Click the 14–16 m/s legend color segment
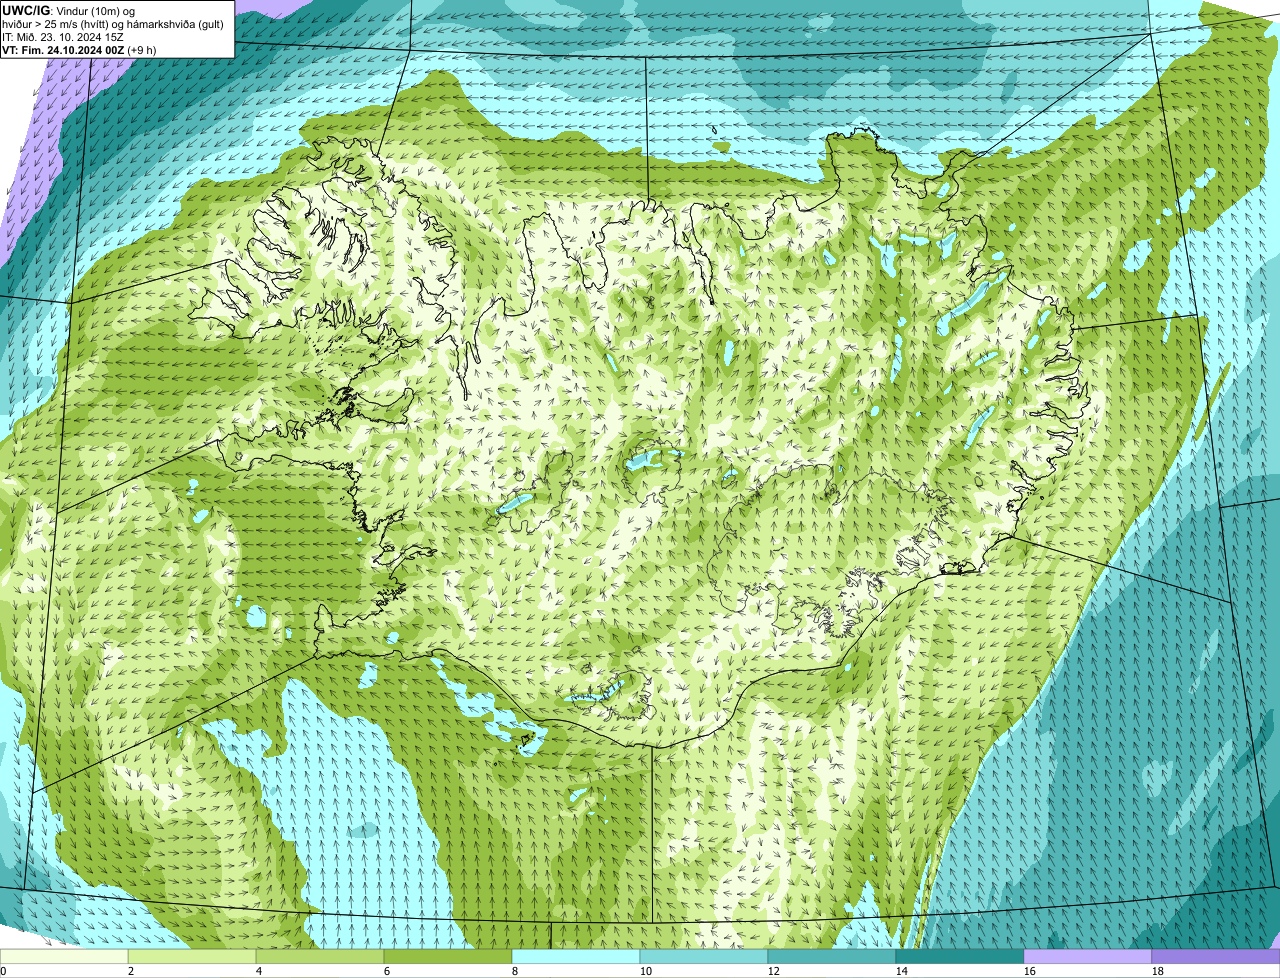 [960, 956]
